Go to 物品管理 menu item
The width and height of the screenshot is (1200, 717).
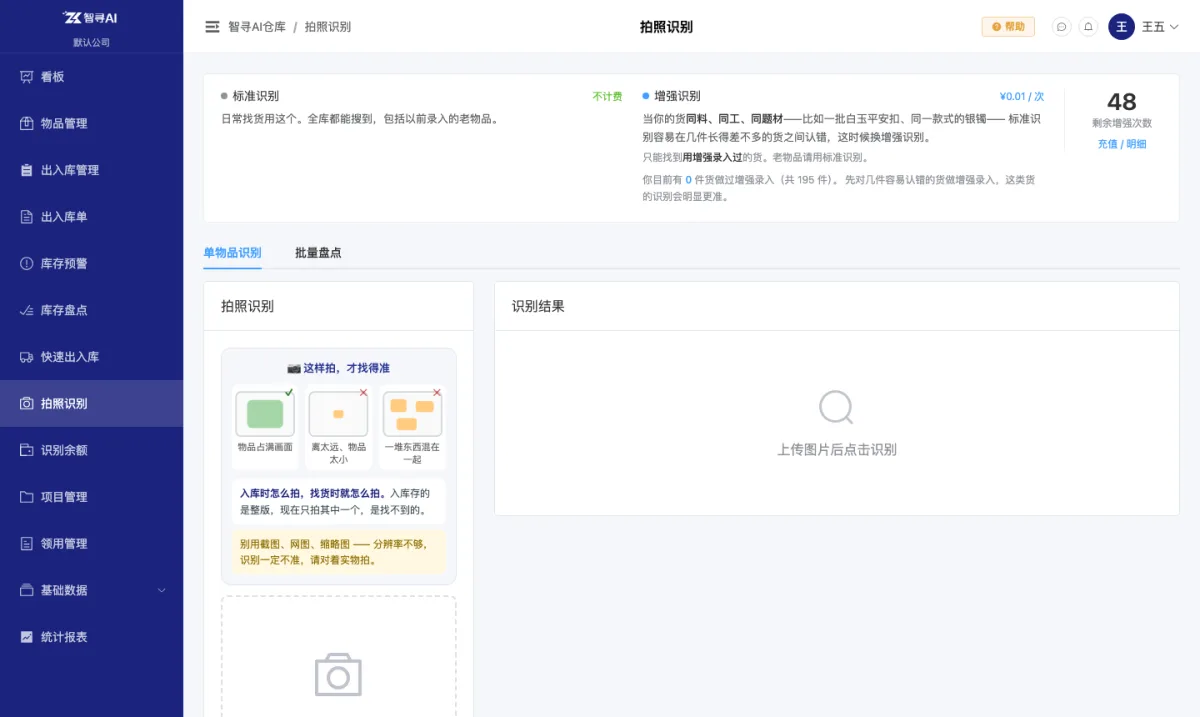coord(91,124)
